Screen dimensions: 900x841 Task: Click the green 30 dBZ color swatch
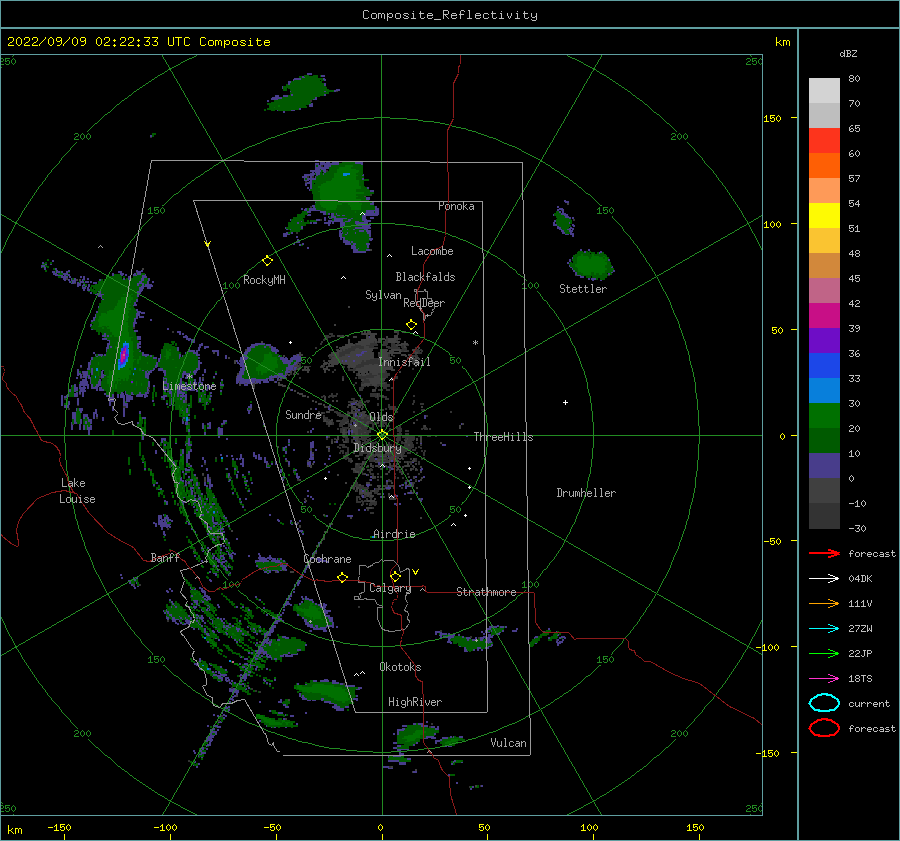pos(824,415)
